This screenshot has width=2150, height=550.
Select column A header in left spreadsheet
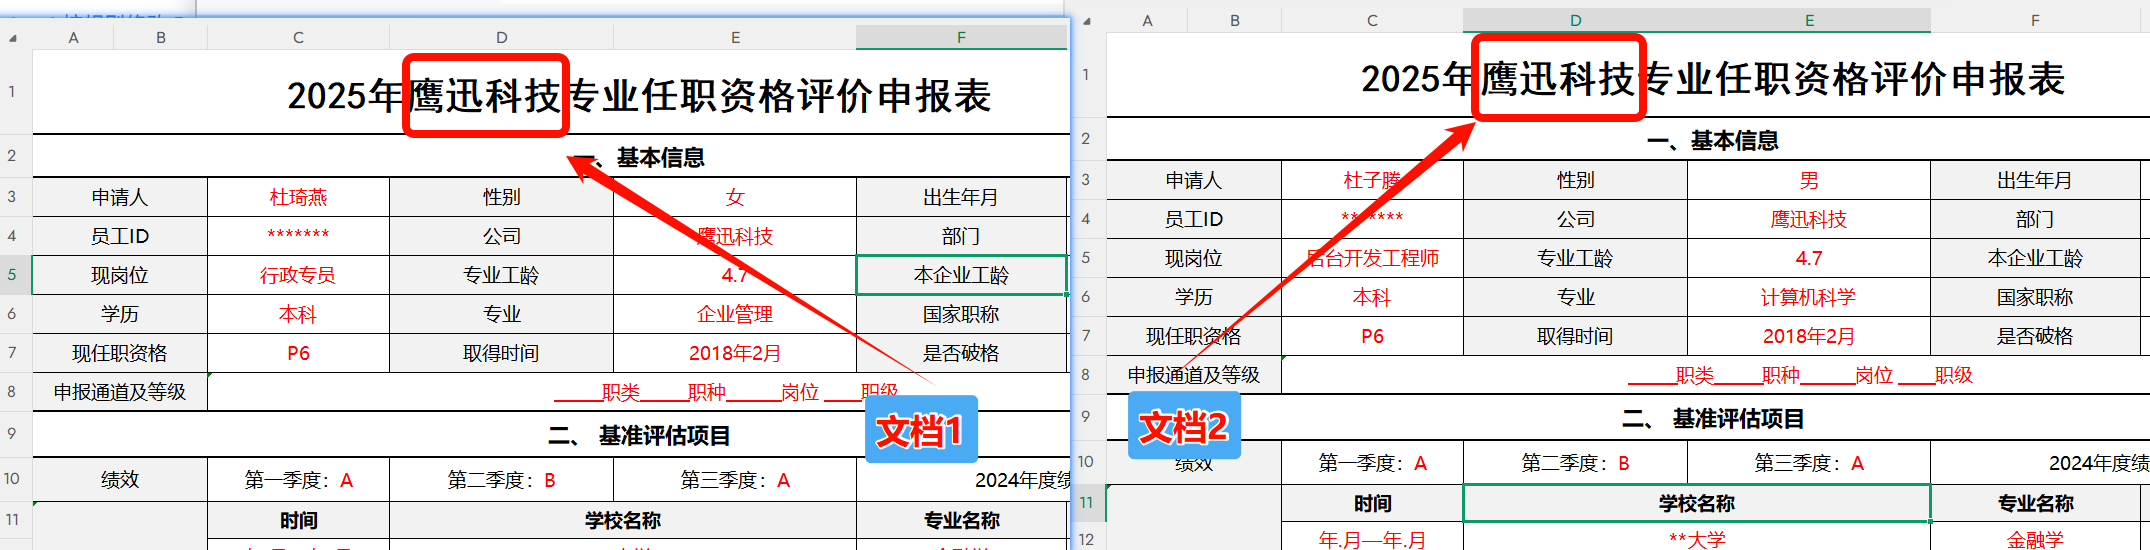point(73,38)
